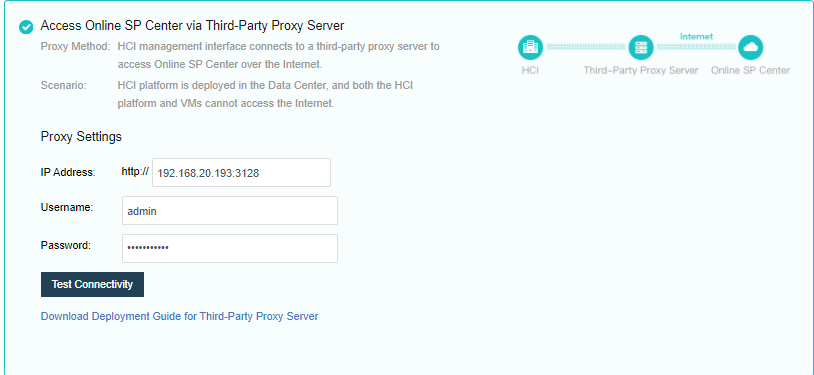The image size is (814, 375).
Task: Click the Test Connectivity button
Action: click(x=92, y=285)
